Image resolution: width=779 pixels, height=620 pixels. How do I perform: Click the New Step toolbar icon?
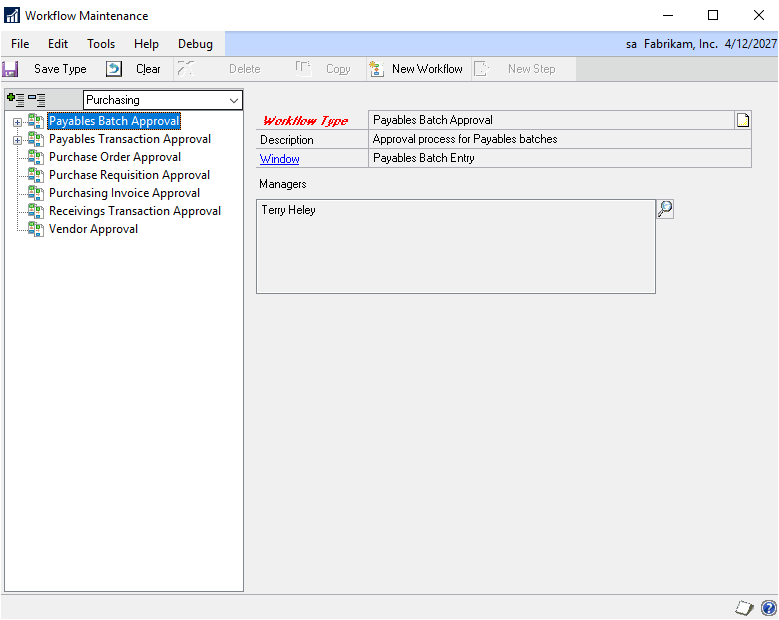(481, 69)
